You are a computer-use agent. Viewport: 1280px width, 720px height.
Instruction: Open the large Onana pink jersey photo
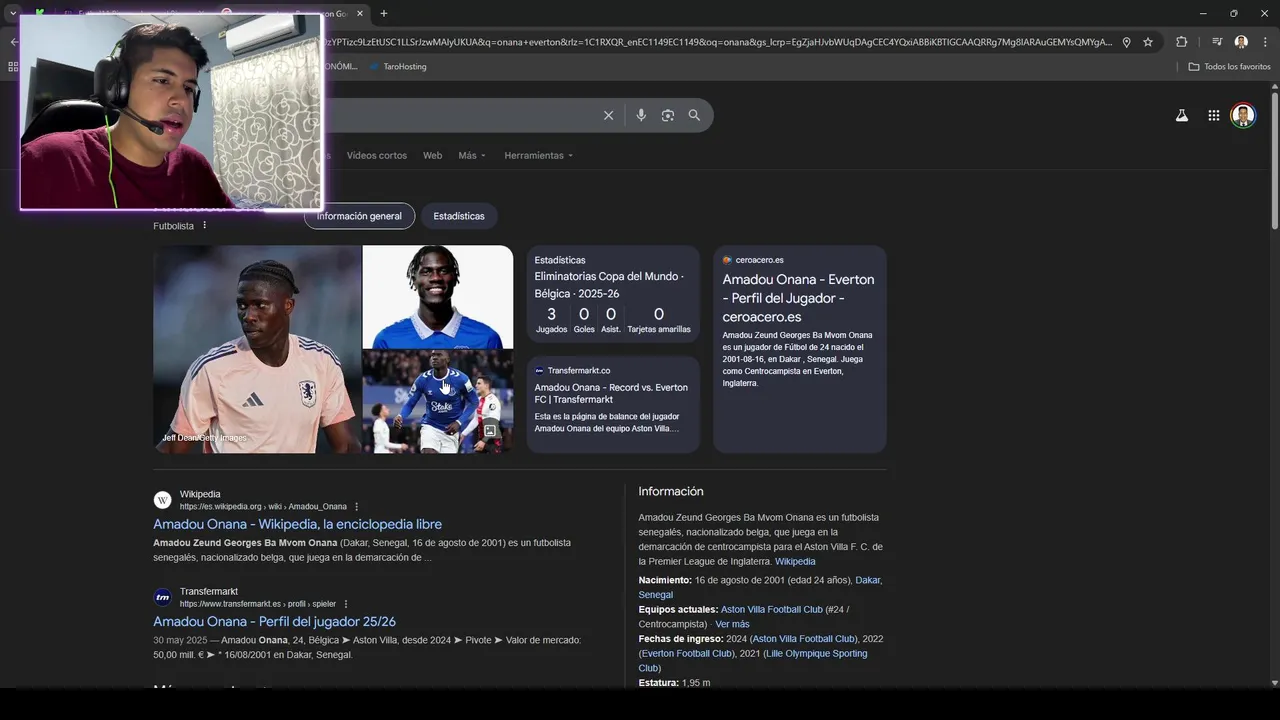coord(257,349)
